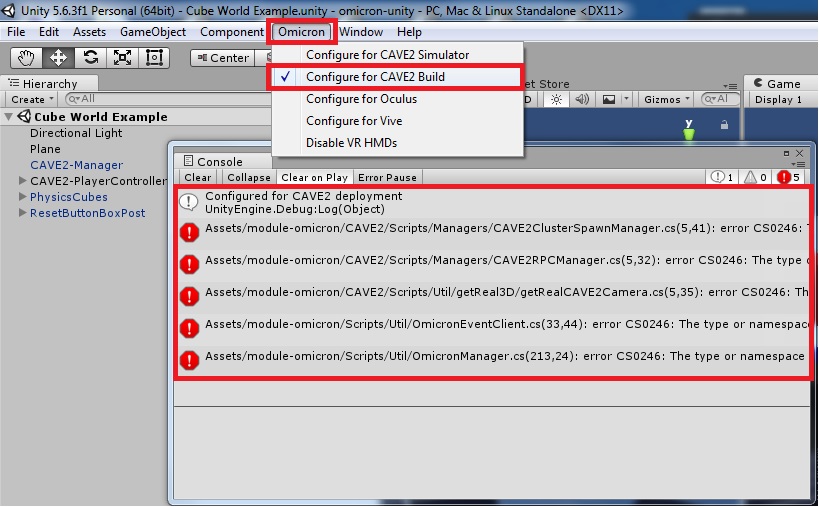Toggle scene audio speaker icon

[x=582, y=99]
